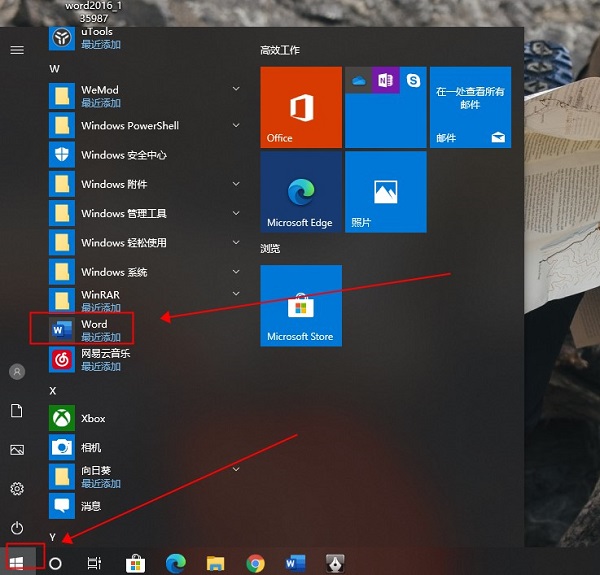
Task: Open Google Chrome on taskbar
Action: (256, 563)
